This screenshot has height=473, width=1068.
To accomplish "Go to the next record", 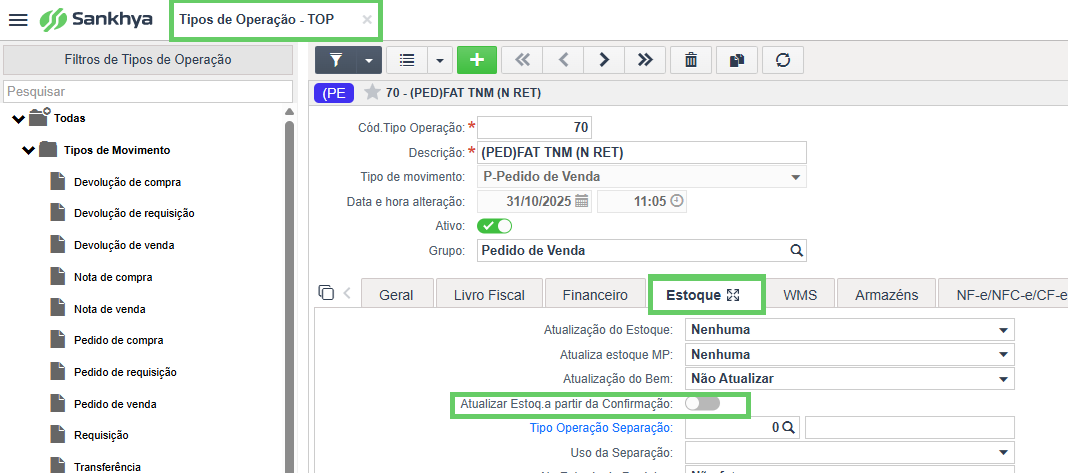I will coord(604,60).
